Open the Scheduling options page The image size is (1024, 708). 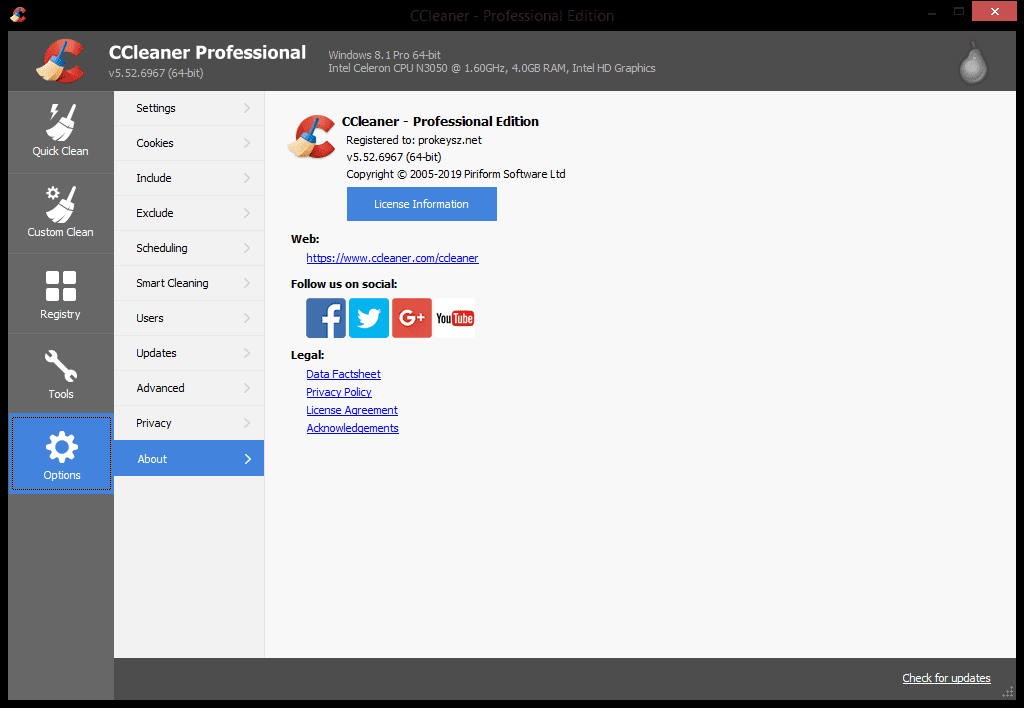point(189,248)
